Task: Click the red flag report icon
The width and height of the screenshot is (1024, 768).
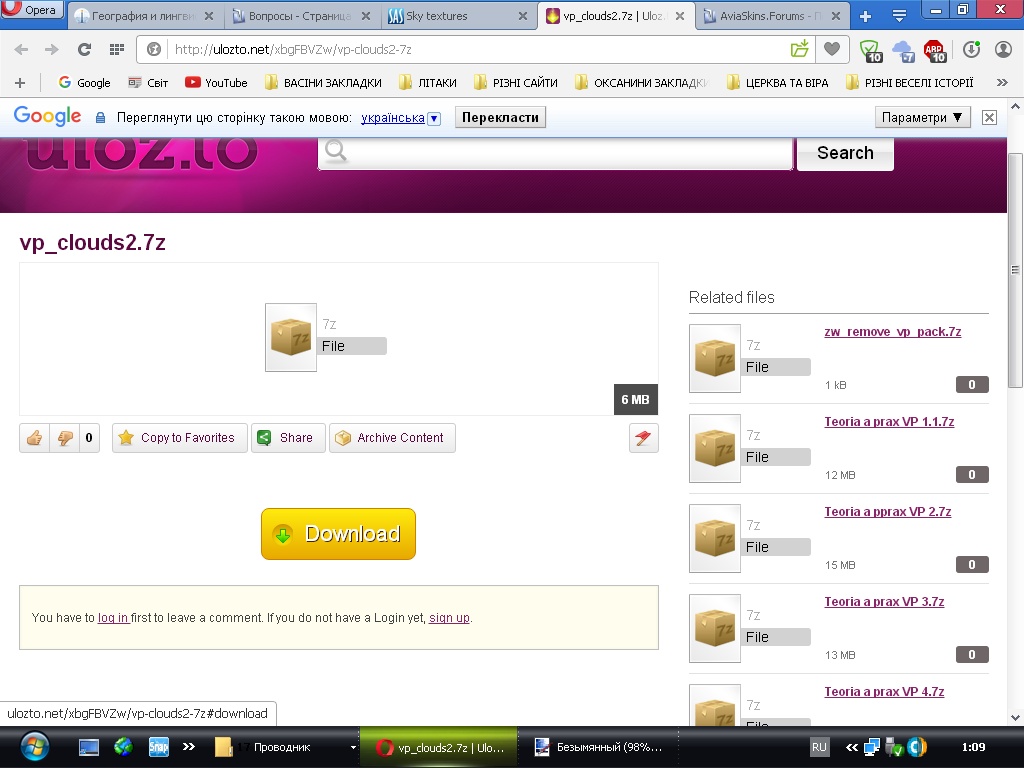Action: [x=643, y=438]
